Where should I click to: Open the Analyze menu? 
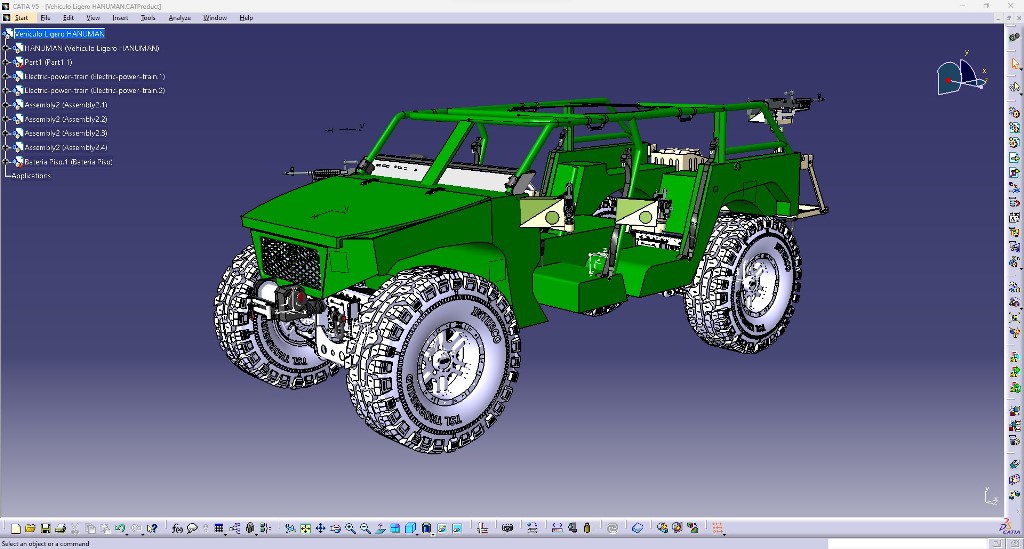(x=180, y=18)
